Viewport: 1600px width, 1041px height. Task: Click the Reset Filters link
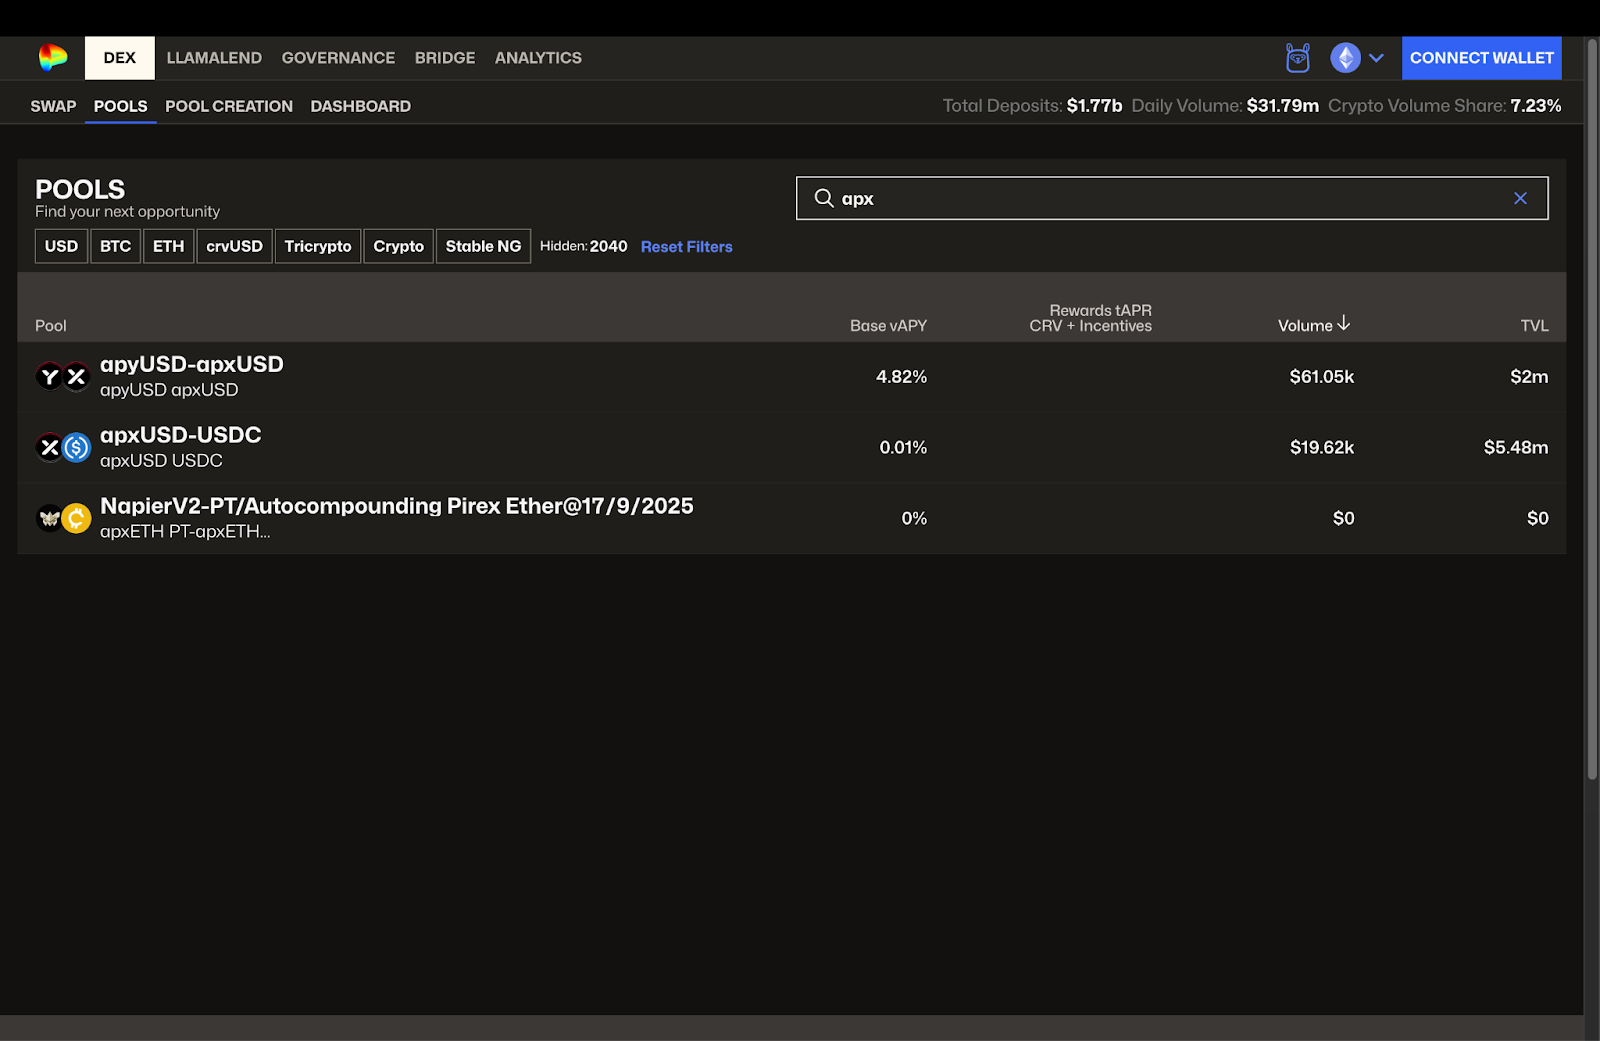(x=686, y=247)
